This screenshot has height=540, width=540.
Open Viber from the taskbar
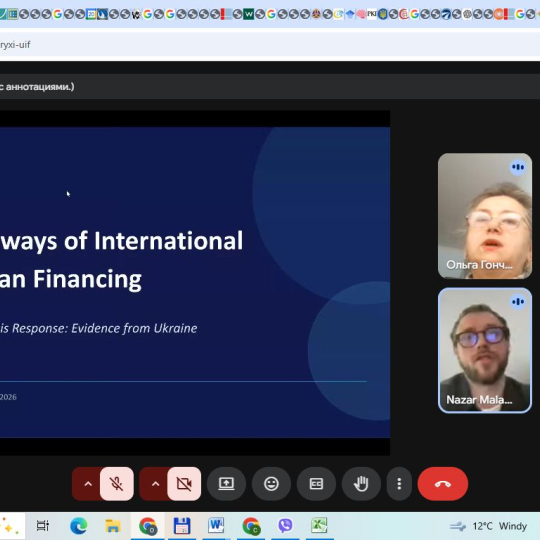click(x=285, y=526)
